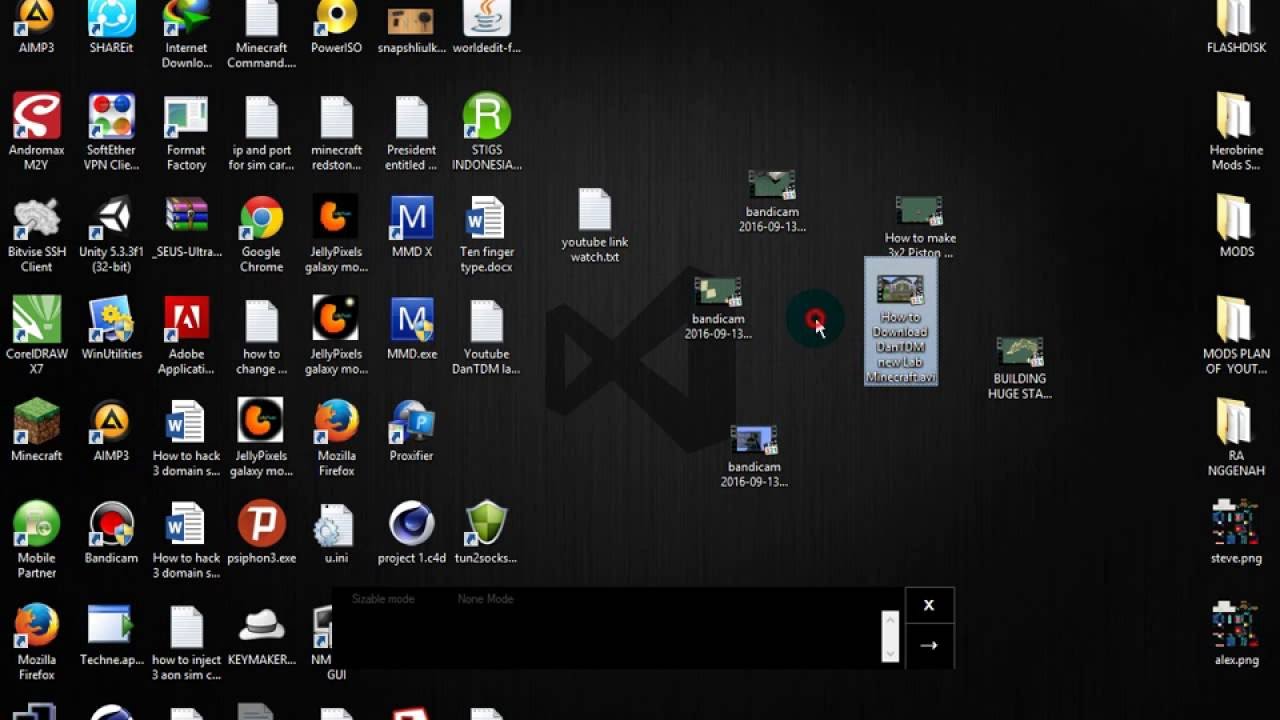1280x720 pixels.
Task: Open the Mobile Partner shortcut
Action: 36,540
